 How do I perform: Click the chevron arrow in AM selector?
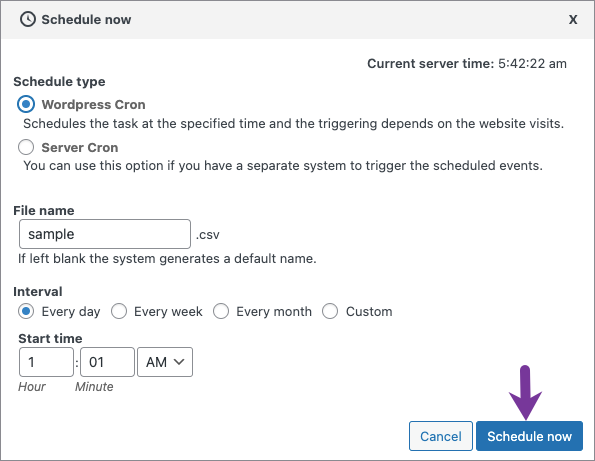click(x=179, y=362)
